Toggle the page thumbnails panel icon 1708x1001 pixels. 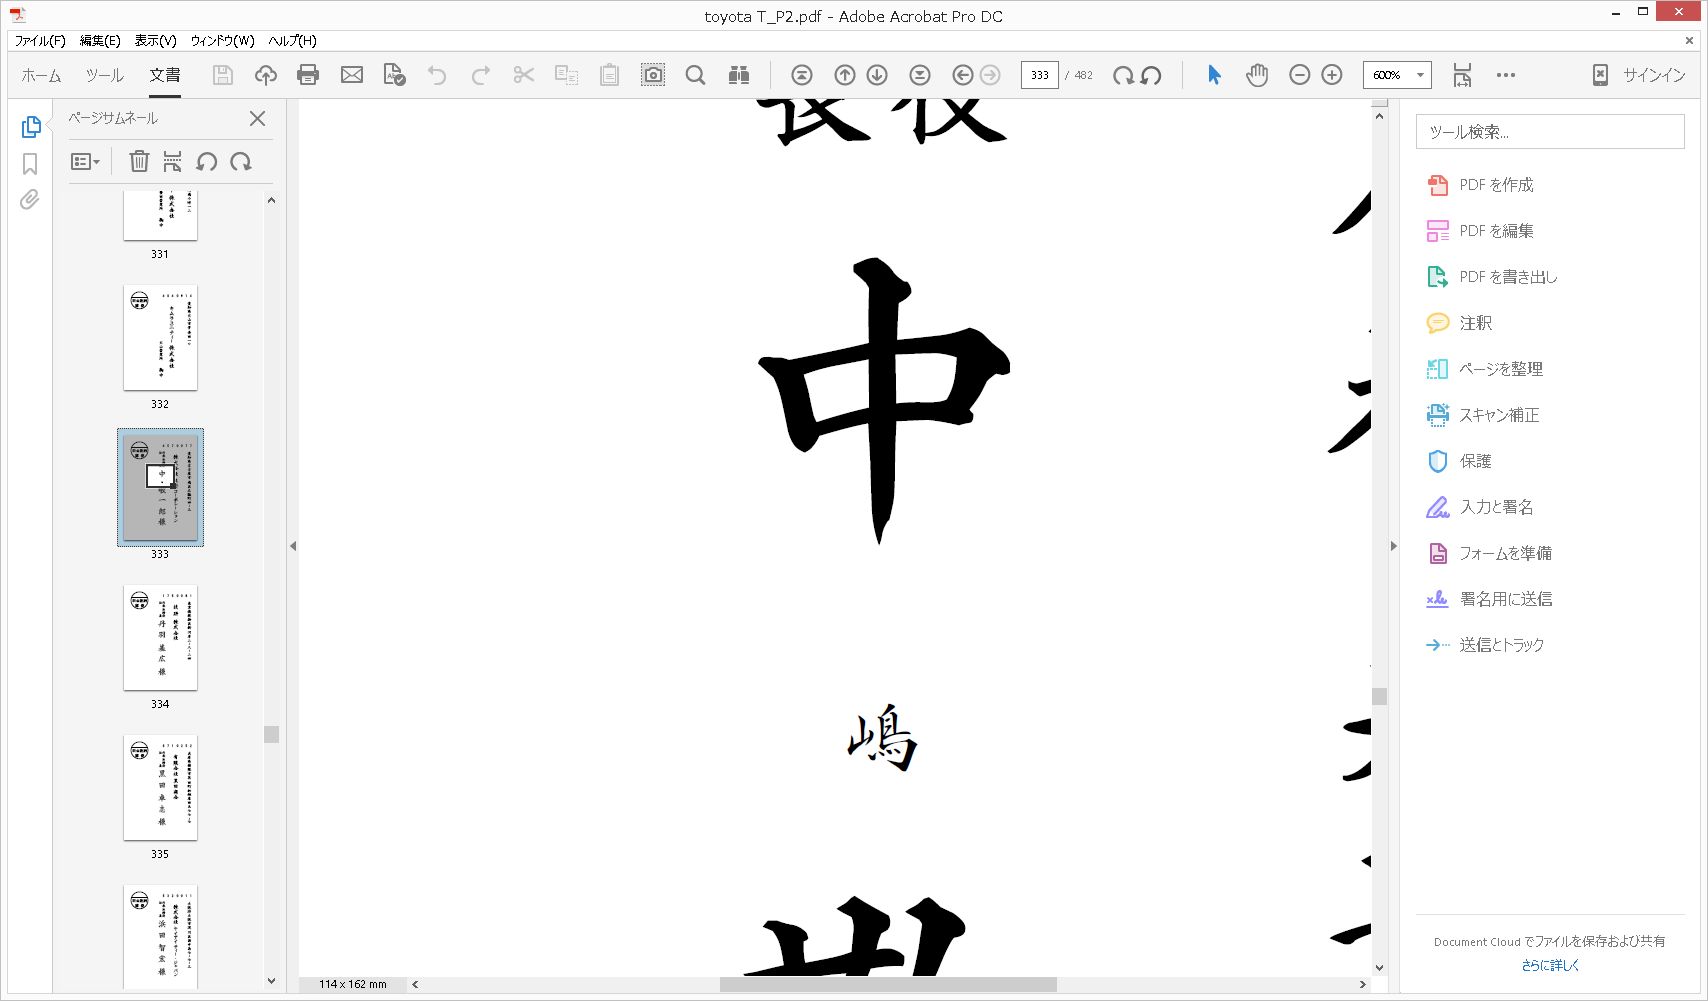click(x=31, y=127)
